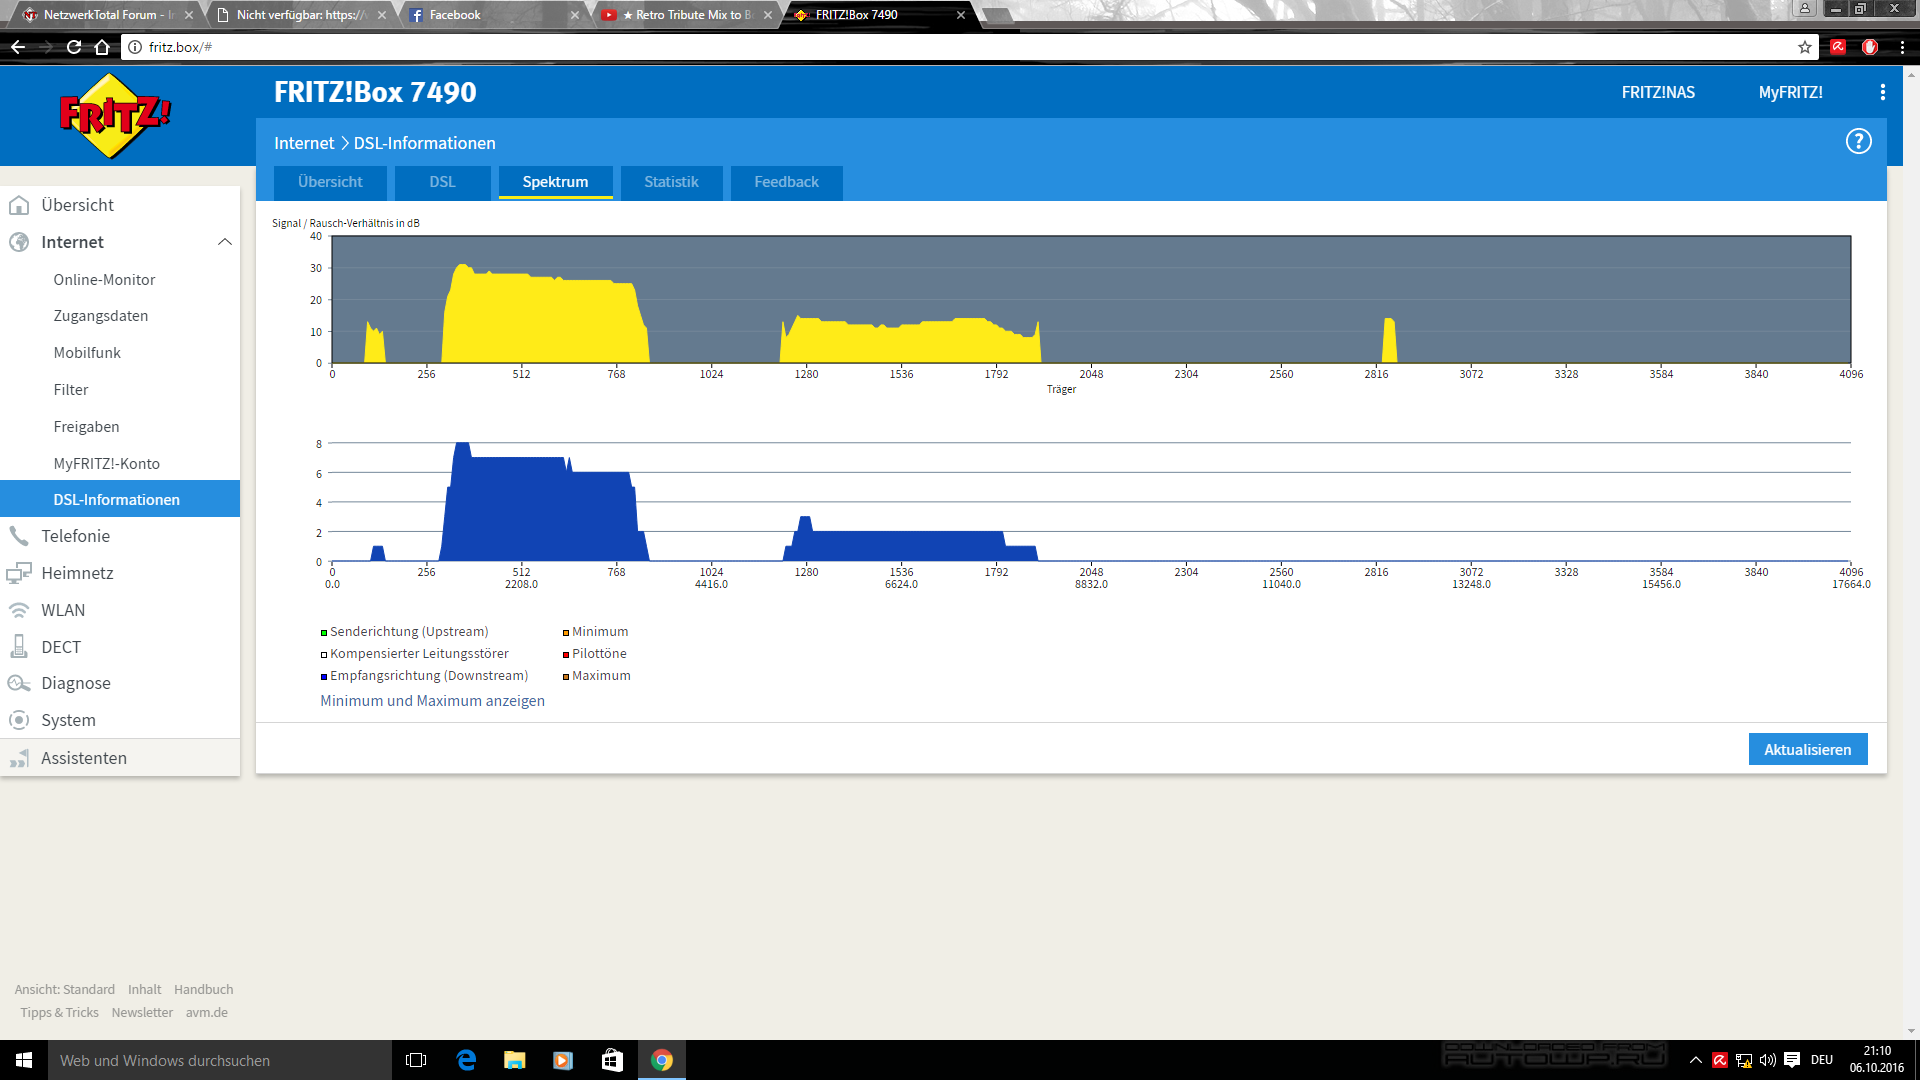Bookmark the page with the star icon
The height and width of the screenshot is (1080, 1920).
1804,47
